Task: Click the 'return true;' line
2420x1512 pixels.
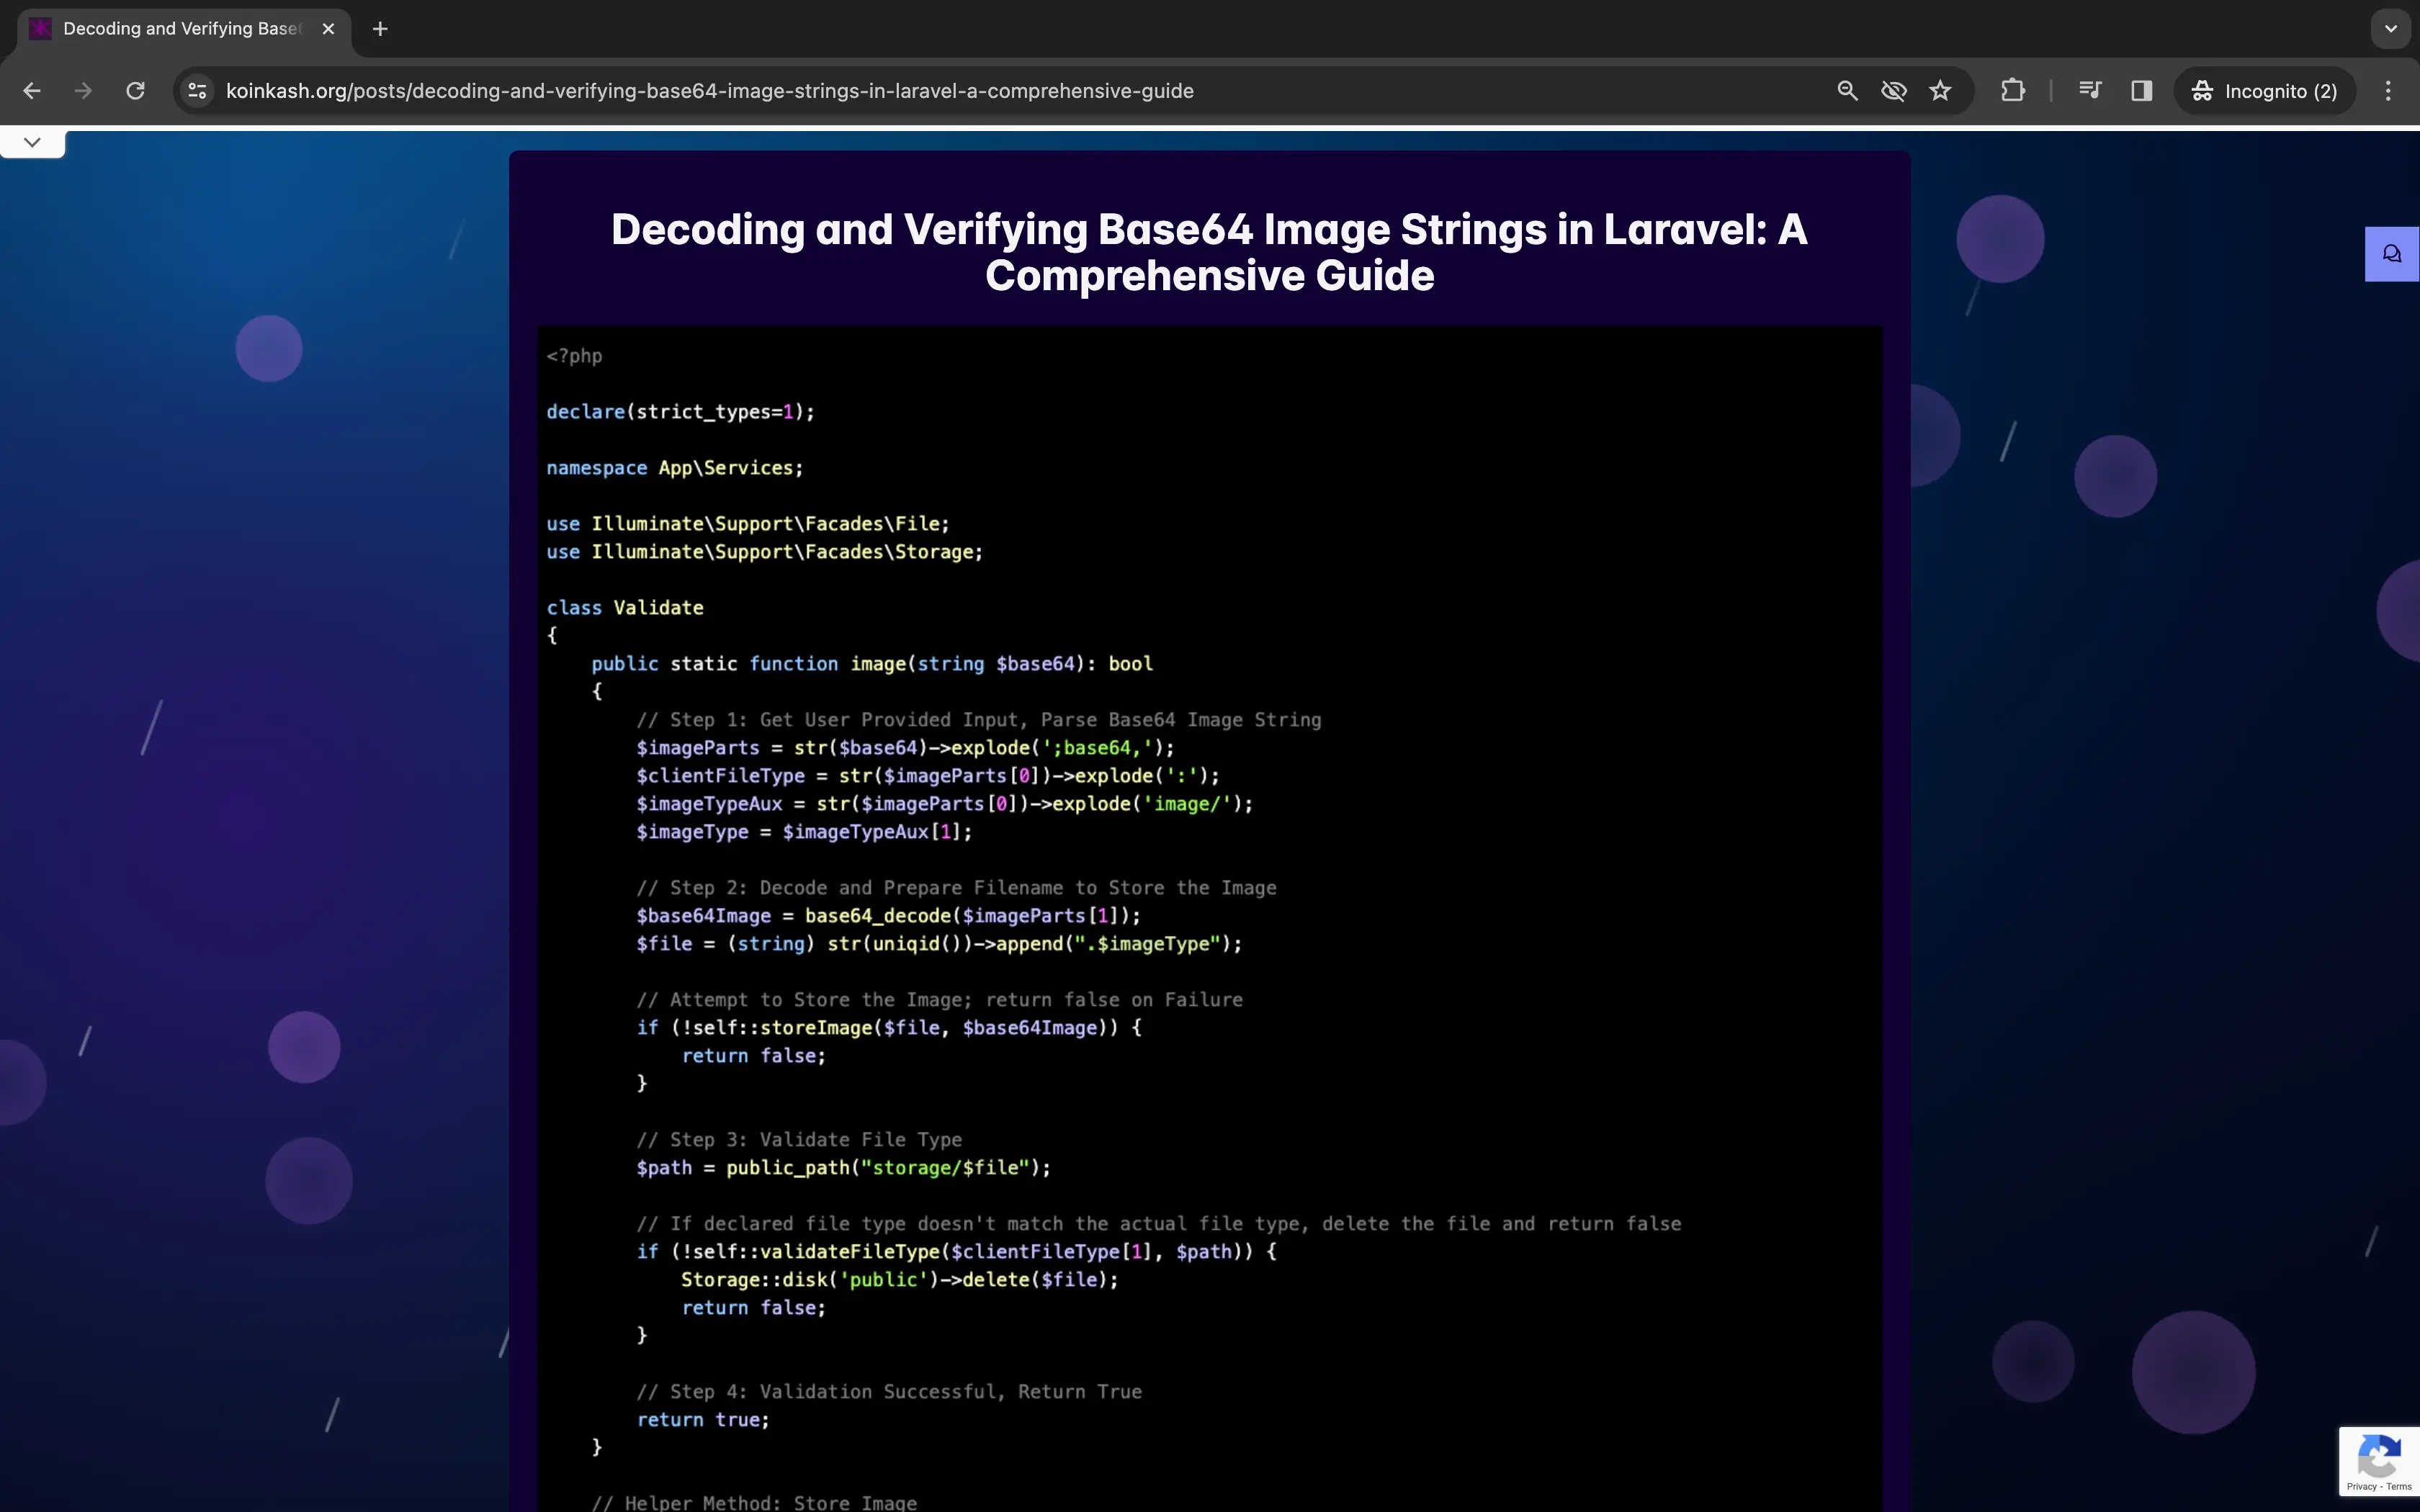Action: (703, 1420)
